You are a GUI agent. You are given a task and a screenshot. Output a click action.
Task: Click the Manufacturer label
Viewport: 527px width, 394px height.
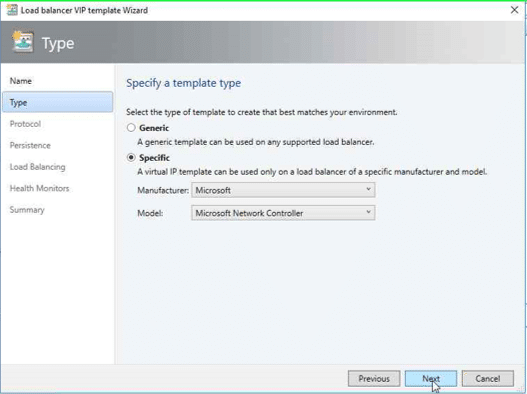(x=163, y=191)
